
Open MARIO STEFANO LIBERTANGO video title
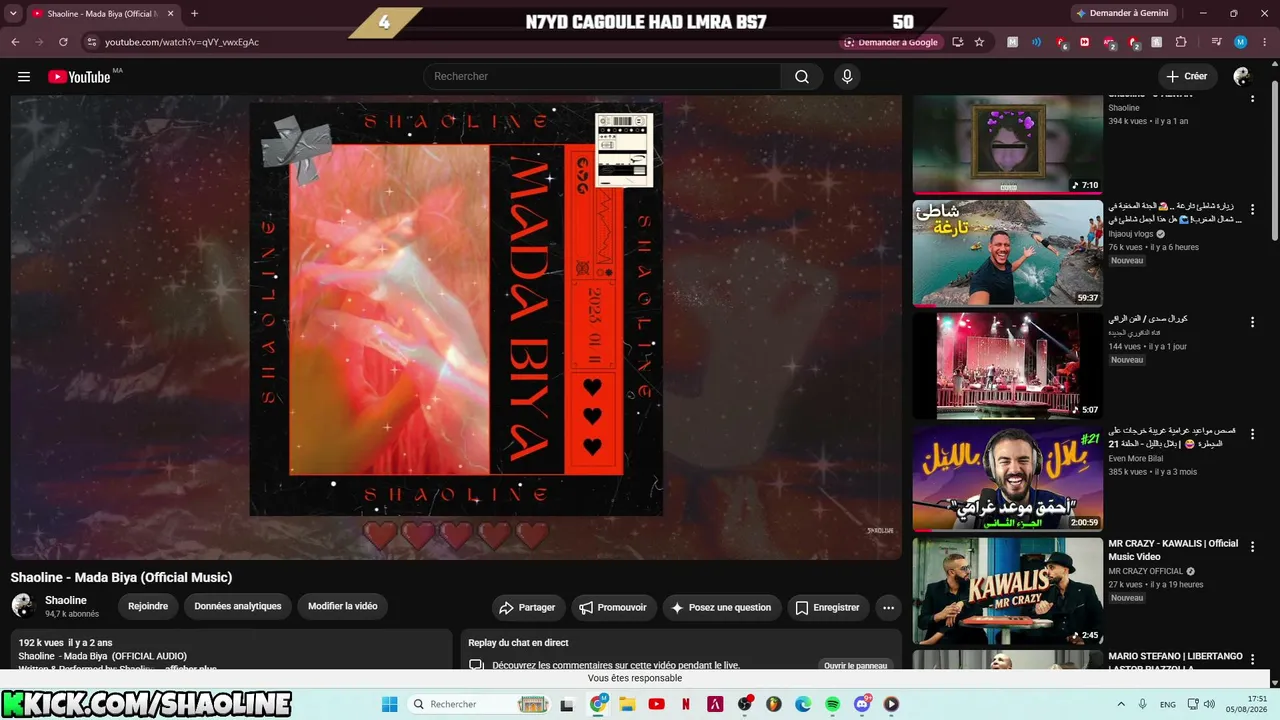tap(1175, 662)
